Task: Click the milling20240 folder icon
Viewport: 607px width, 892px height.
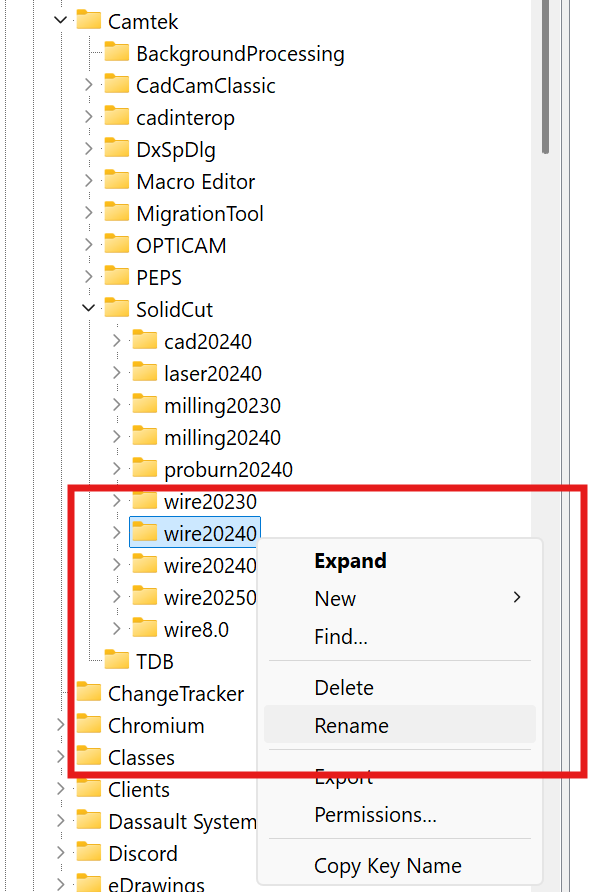Action: (x=144, y=436)
